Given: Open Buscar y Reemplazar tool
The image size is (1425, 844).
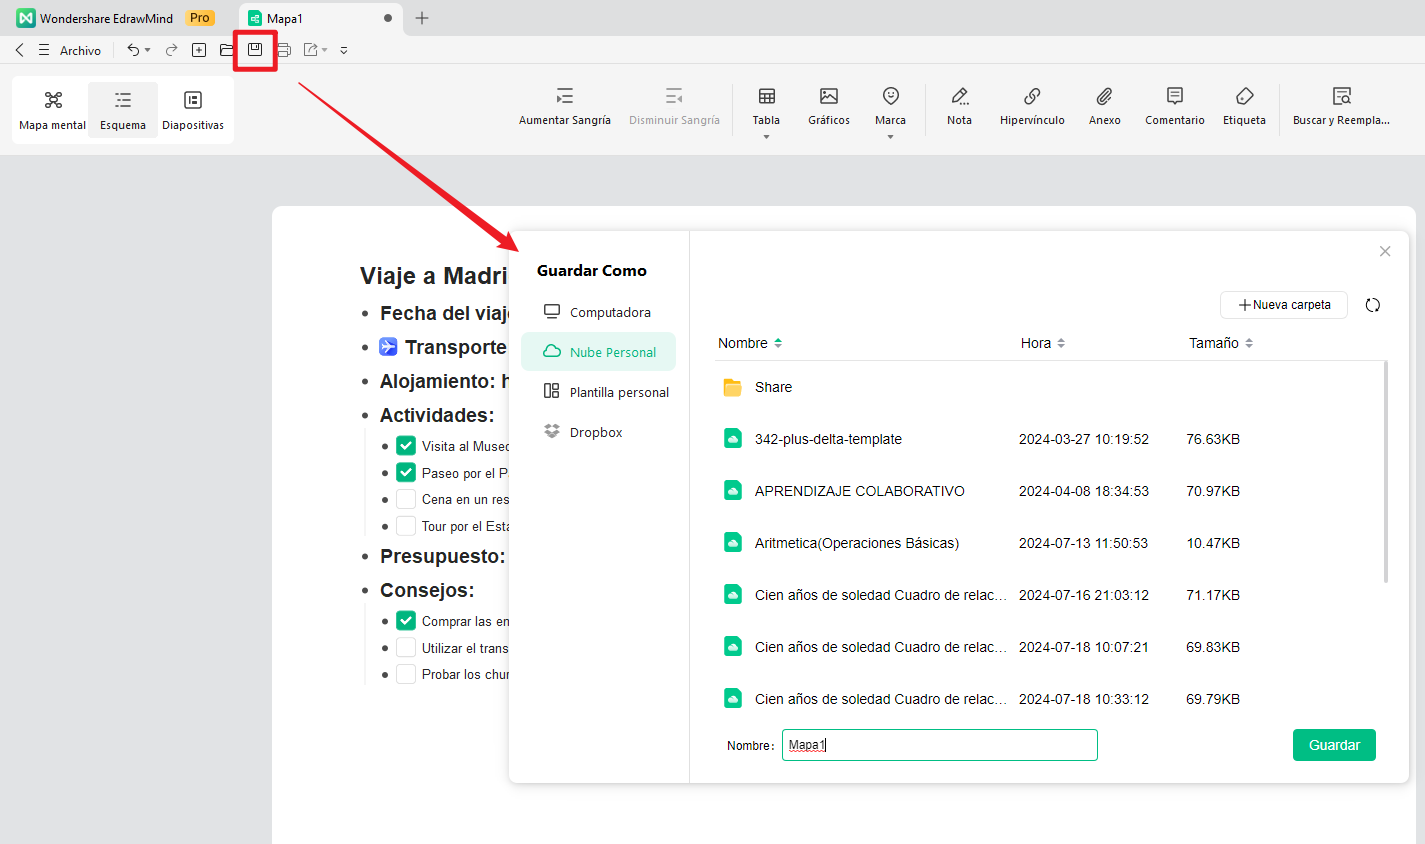Looking at the screenshot, I should coord(1341,107).
